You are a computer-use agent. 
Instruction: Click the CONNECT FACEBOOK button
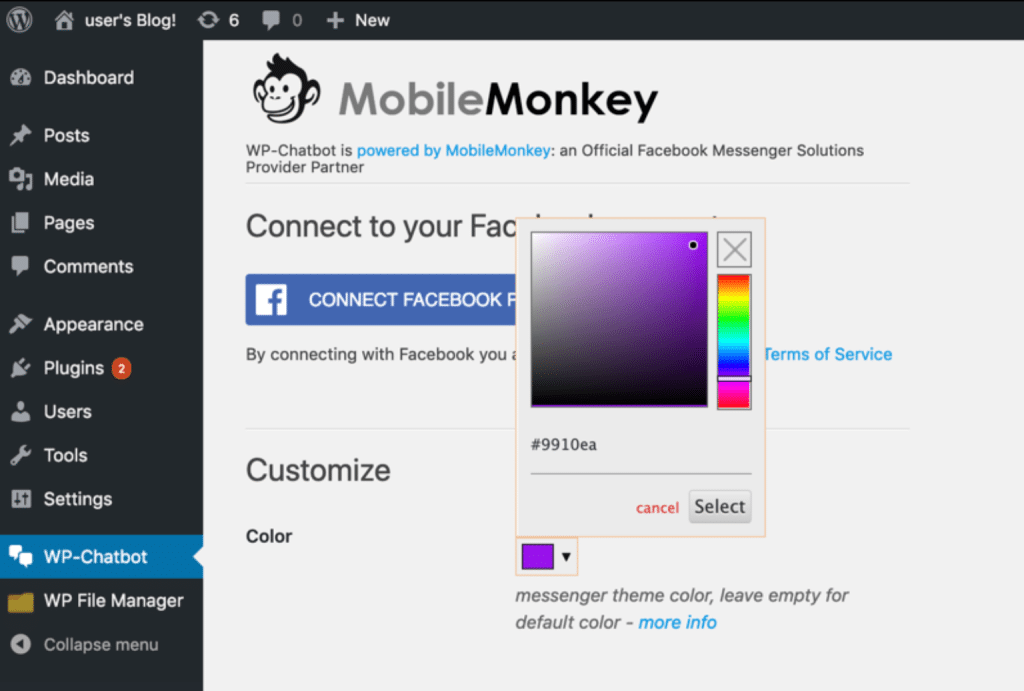pos(381,300)
